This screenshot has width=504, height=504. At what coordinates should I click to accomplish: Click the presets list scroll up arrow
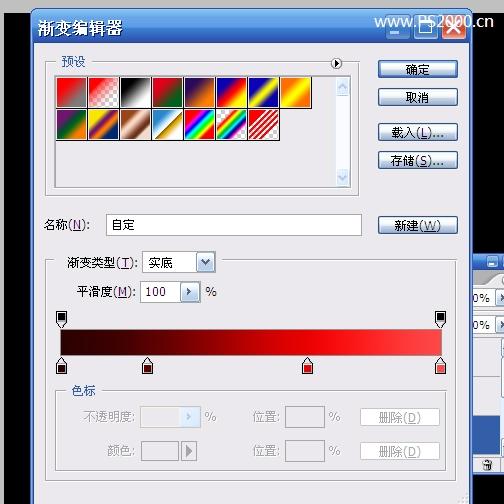point(343,87)
